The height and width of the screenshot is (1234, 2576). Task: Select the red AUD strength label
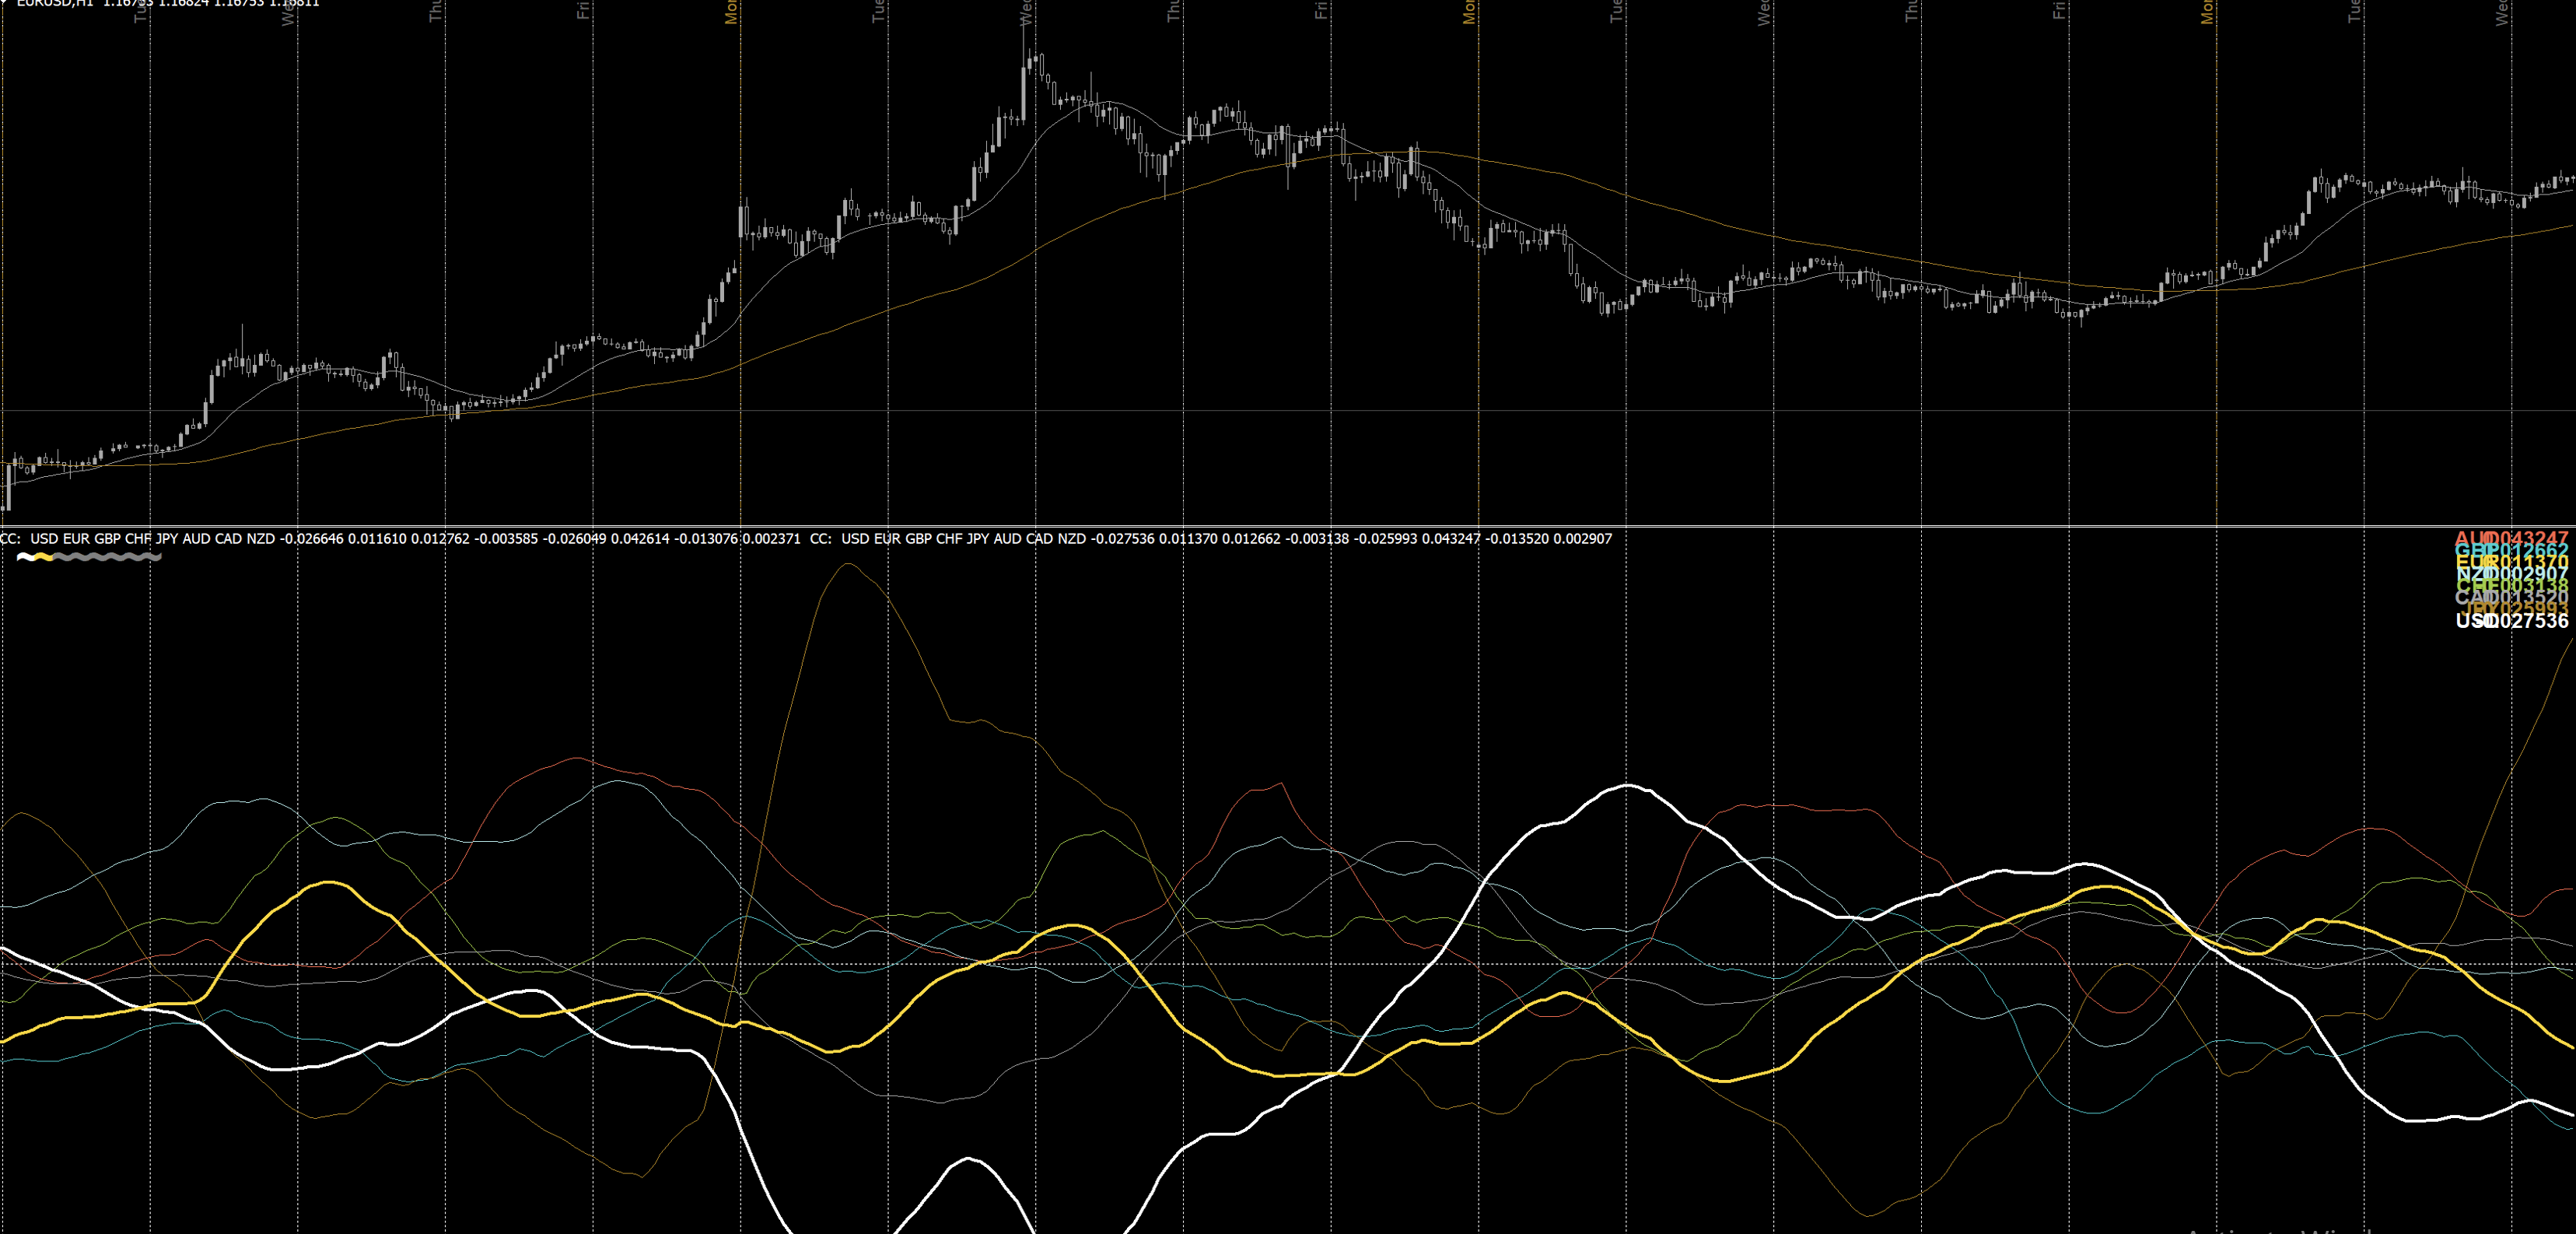coord(2511,539)
